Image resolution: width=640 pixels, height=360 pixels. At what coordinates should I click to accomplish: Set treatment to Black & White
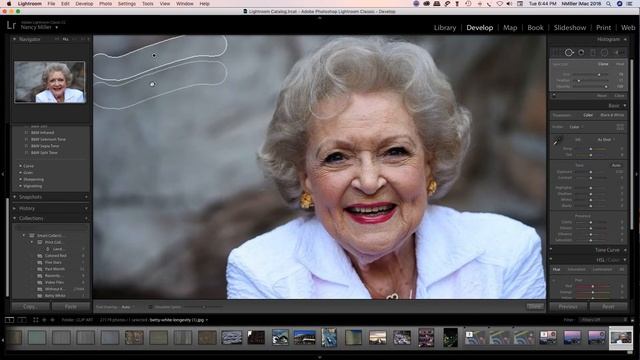pyautogui.click(x=612, y=116)
